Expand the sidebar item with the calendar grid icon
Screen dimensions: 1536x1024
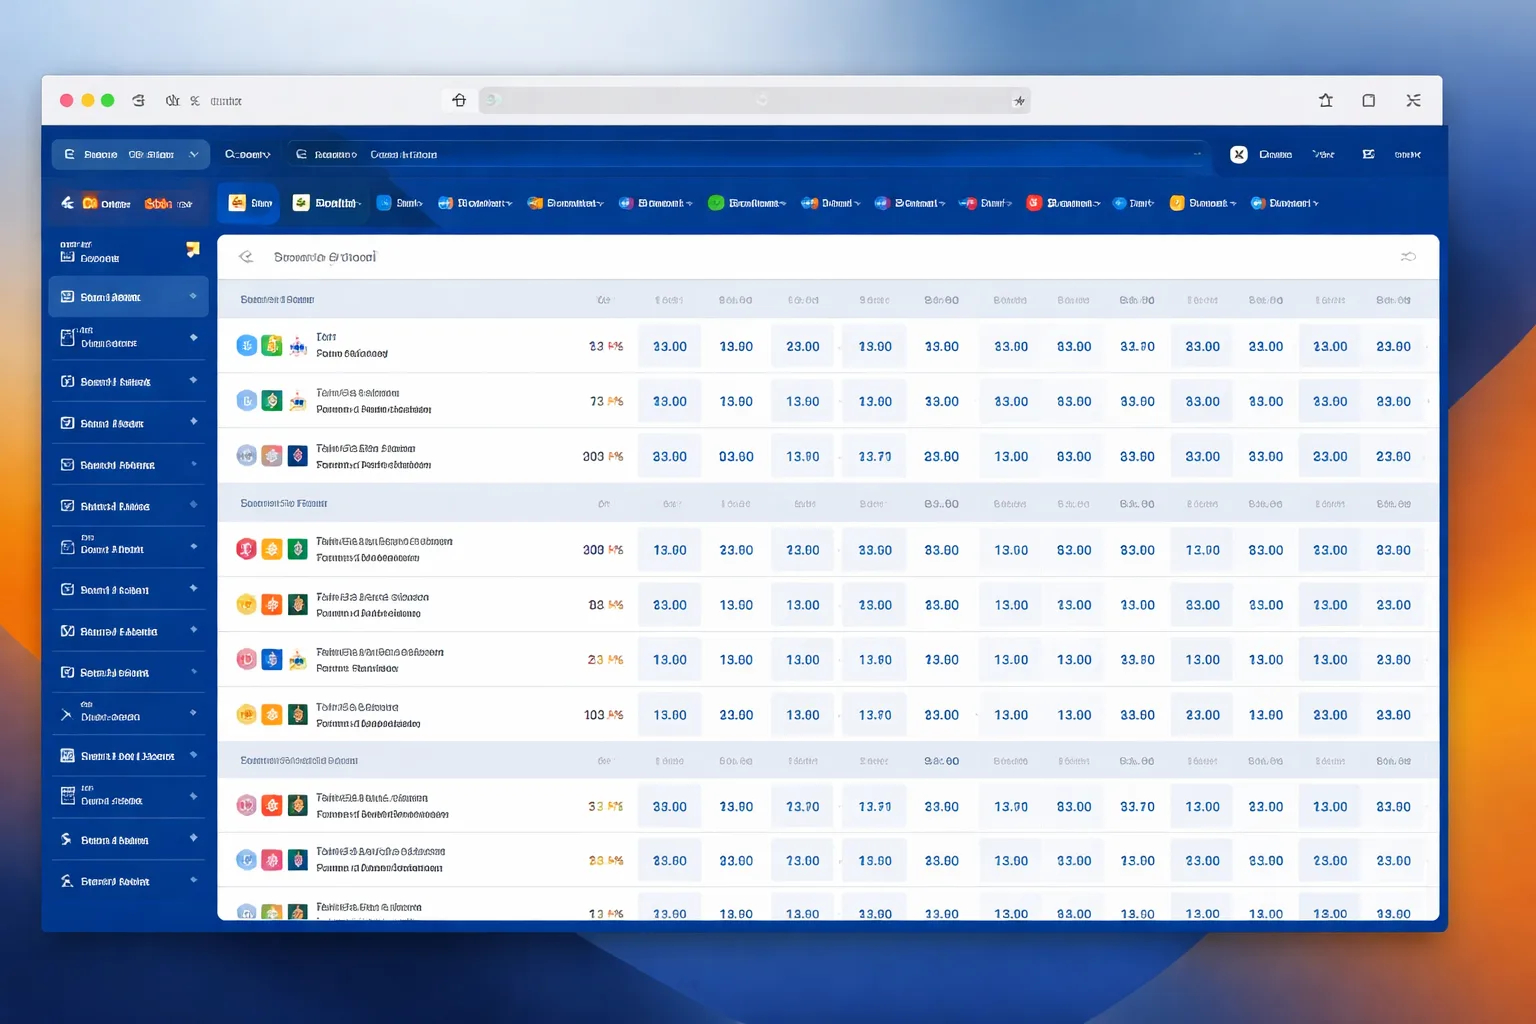[193, 796]
